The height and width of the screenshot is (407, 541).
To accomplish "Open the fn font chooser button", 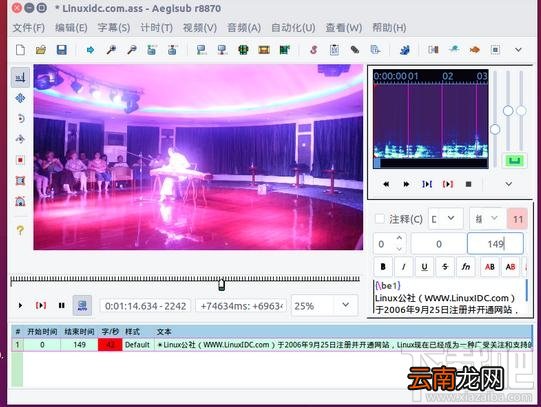I will click(466, 267).
